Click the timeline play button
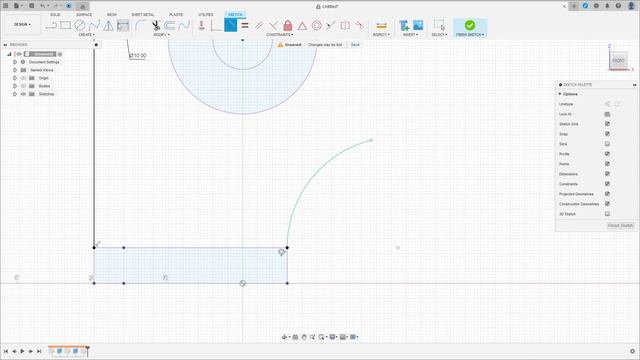Image resolution: width=640 pixels, height=360 pixels. tap(22, 351)
